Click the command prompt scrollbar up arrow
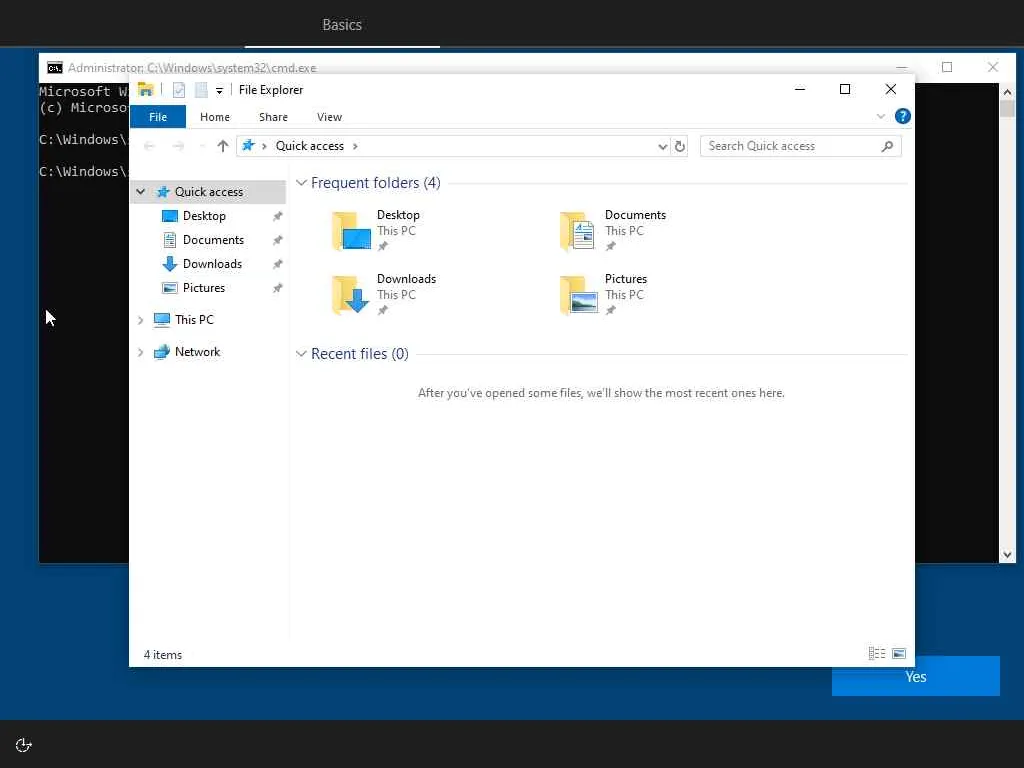 1007,92
